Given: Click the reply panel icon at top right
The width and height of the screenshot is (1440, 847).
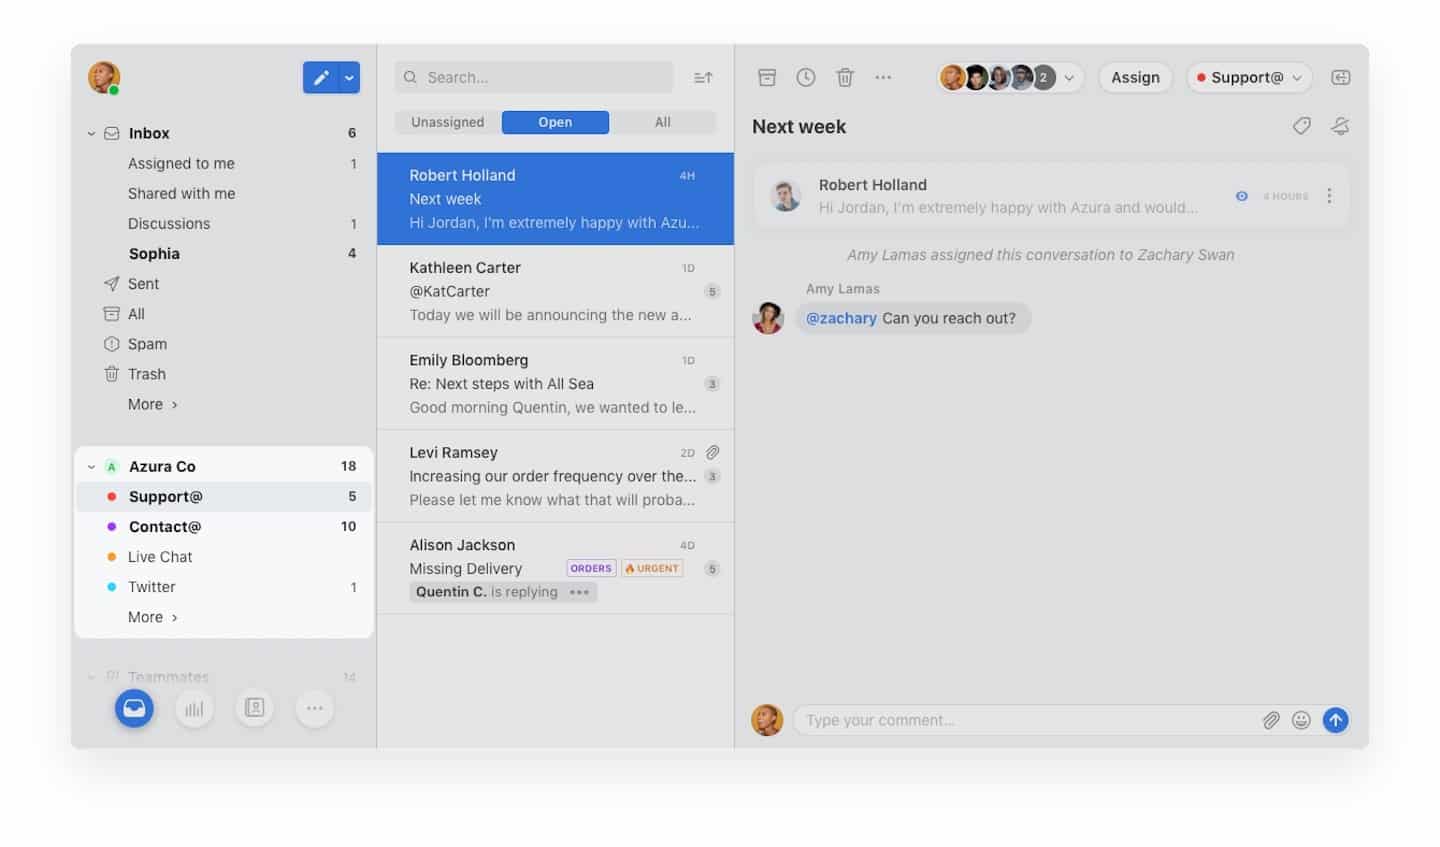Looking at the screenshot, I should (1341, 77).
